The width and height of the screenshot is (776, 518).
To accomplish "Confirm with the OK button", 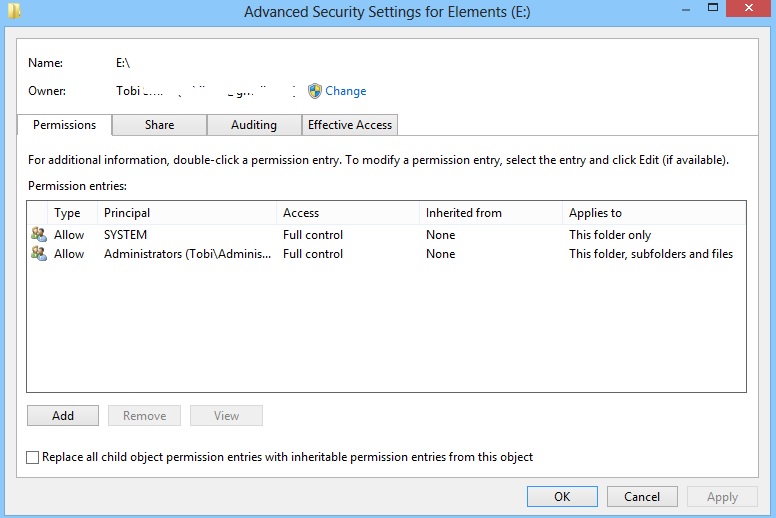I will [562, 496].
